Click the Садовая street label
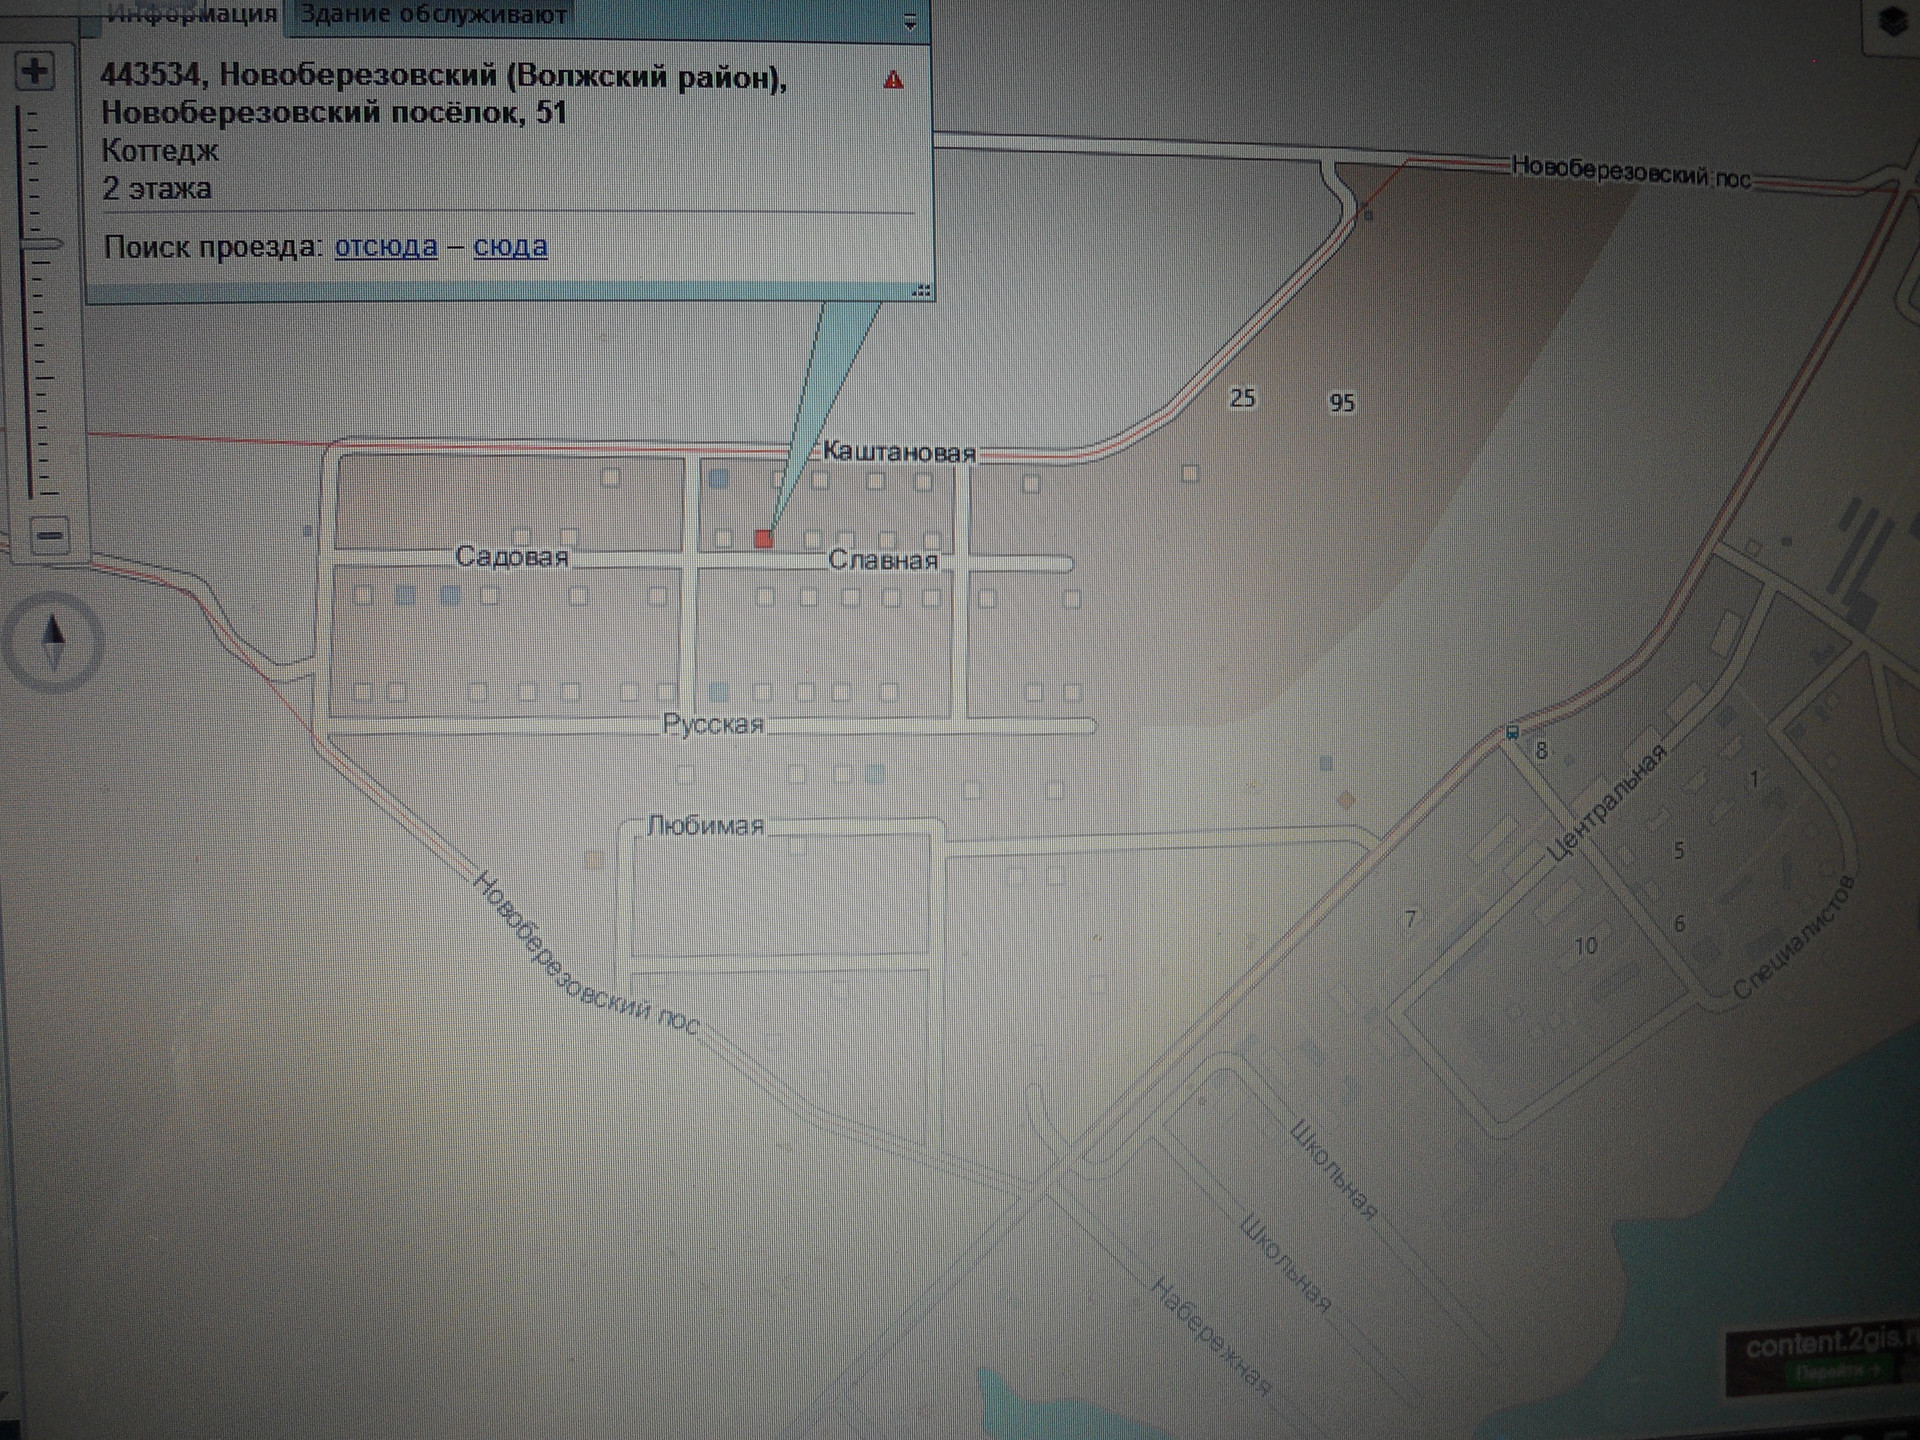1920x1440 pixels. pyautogui.click(x=511, y=557)
